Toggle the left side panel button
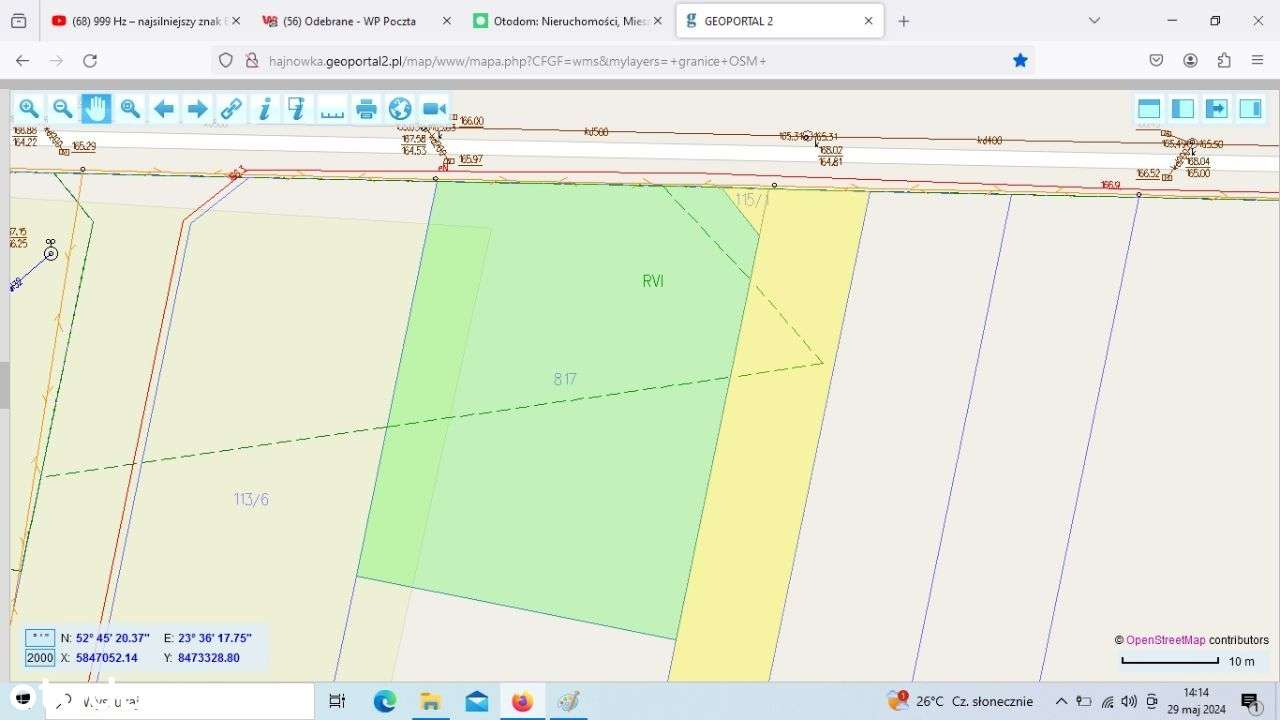The height and width of the screenshot is (720, 1280). (1183, 109)
